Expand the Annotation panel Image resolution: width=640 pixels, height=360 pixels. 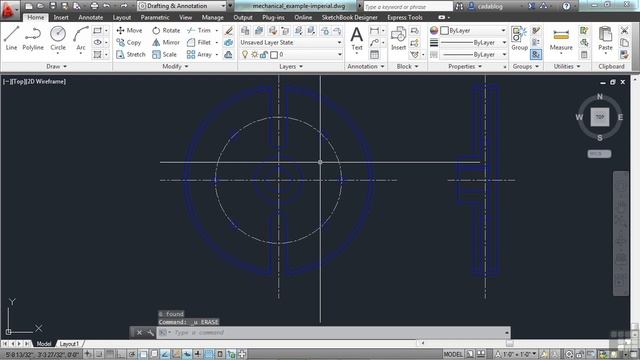point(366,67)
